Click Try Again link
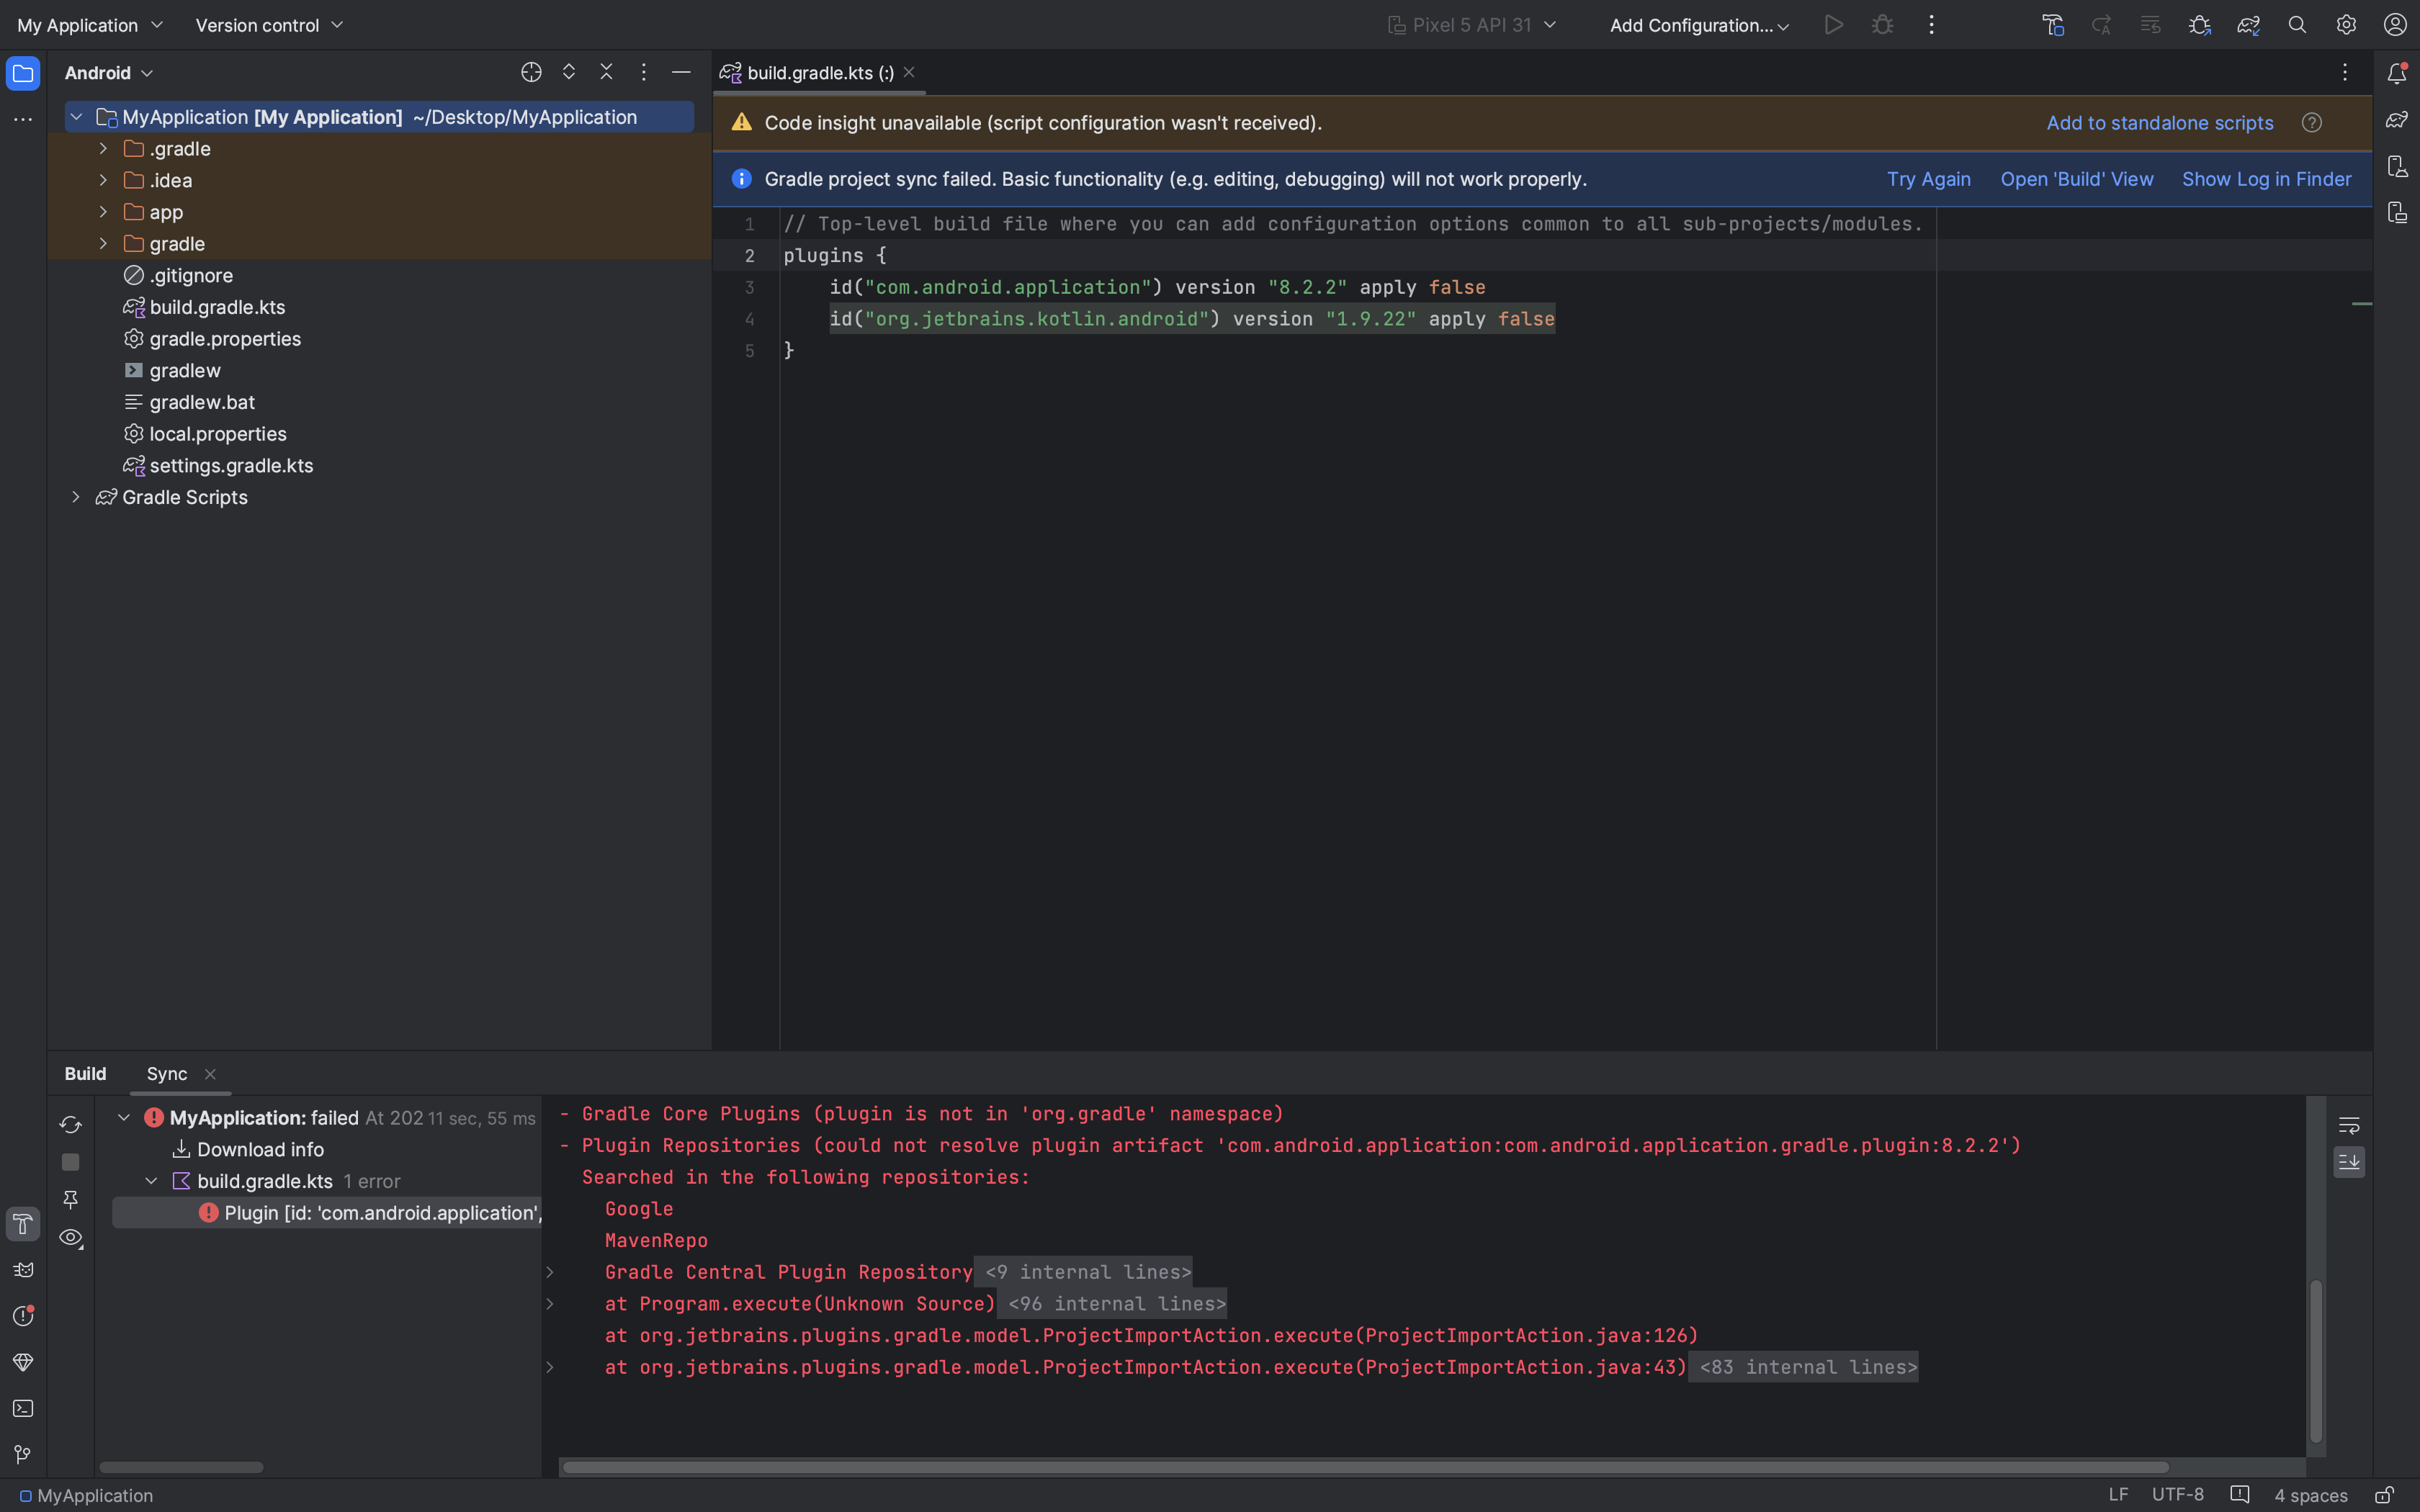The image size is (2420, 1512). point(1928,179)
